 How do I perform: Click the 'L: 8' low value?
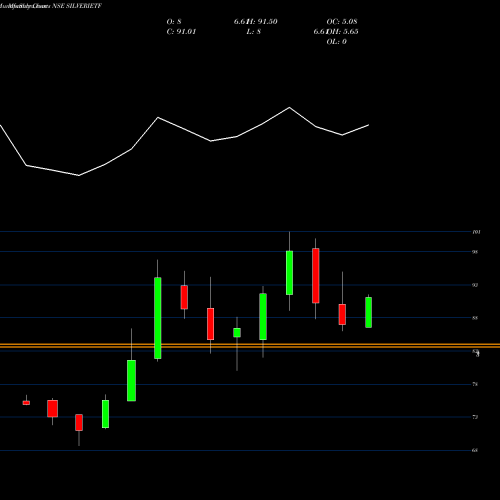point(254,32)
